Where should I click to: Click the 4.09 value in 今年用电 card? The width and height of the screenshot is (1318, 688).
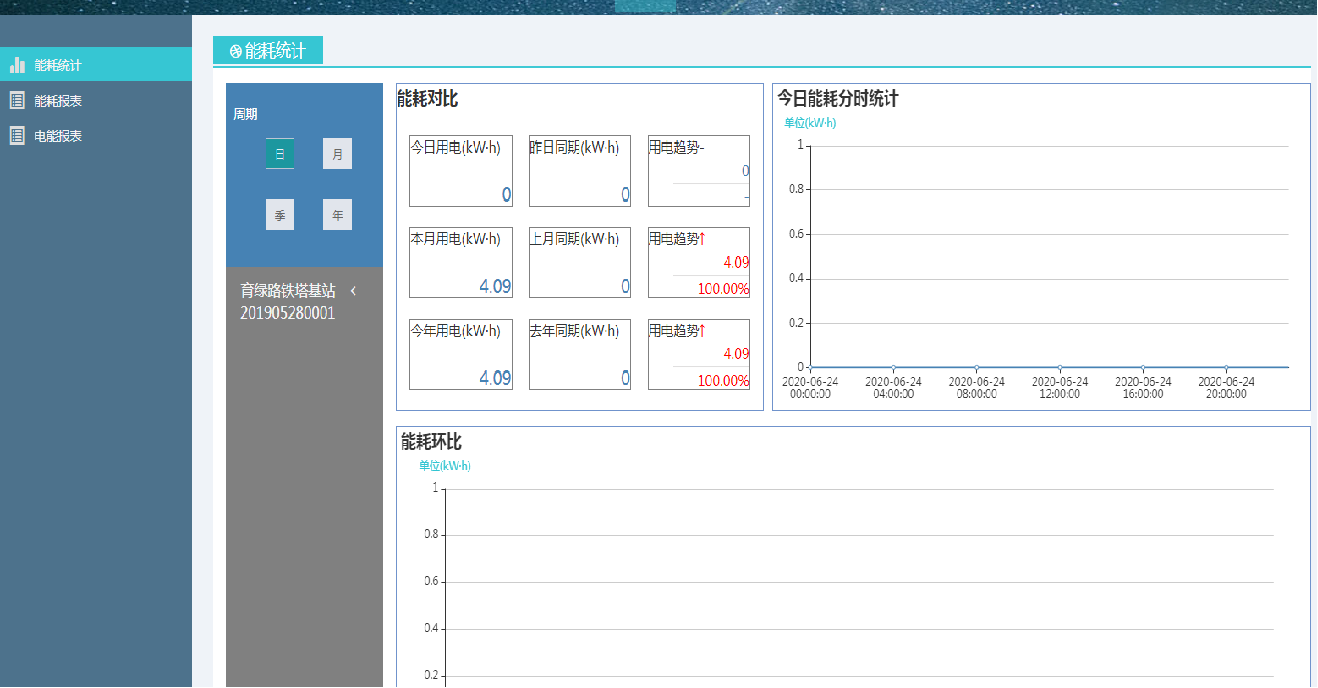click(x=495, y=378)
